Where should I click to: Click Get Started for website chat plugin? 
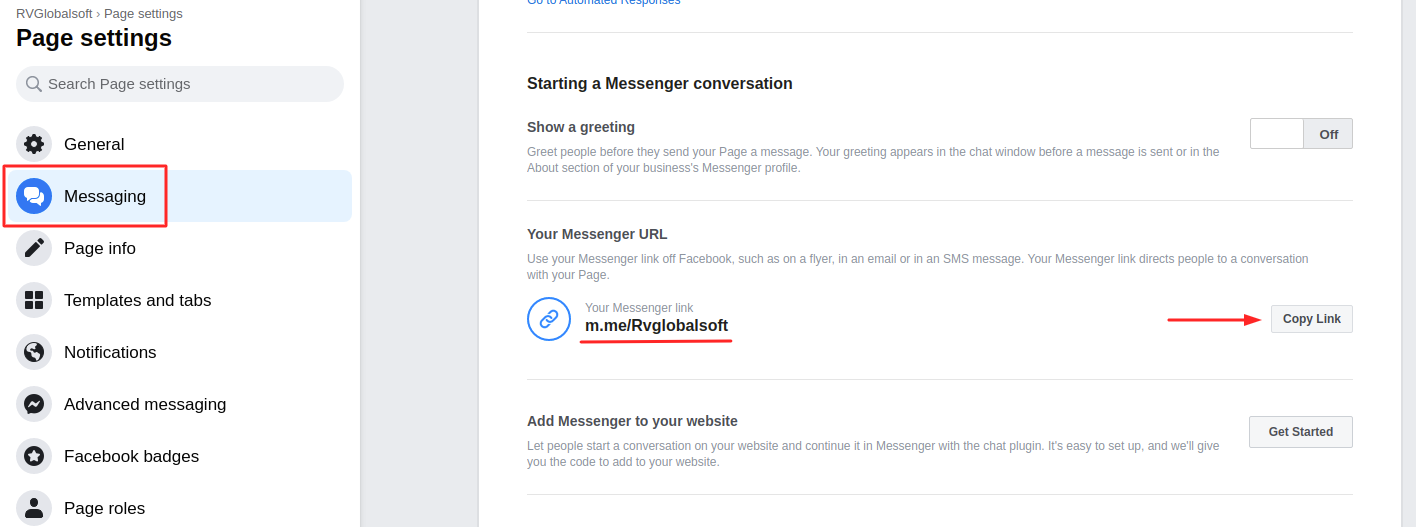tap(1301, 432)
